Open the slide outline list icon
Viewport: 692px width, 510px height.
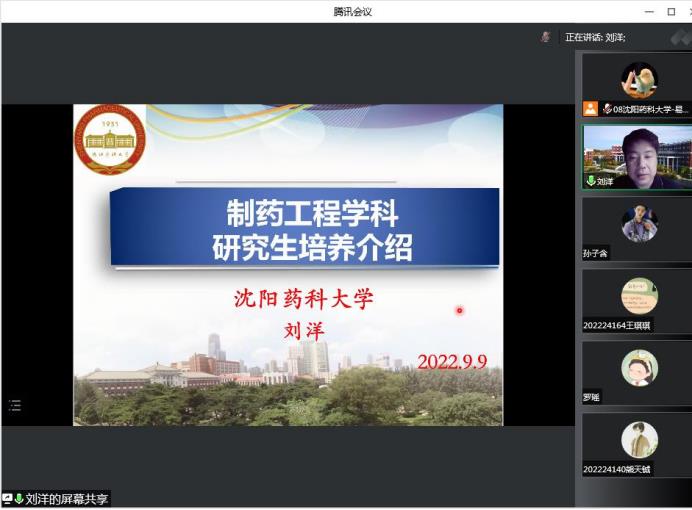[x=14, y=405]
